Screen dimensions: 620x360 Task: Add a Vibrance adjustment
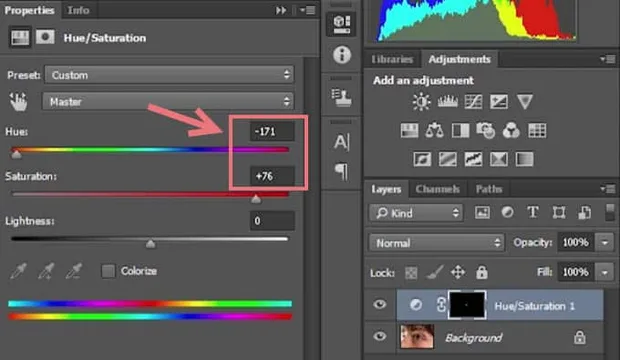coord(525,102)
